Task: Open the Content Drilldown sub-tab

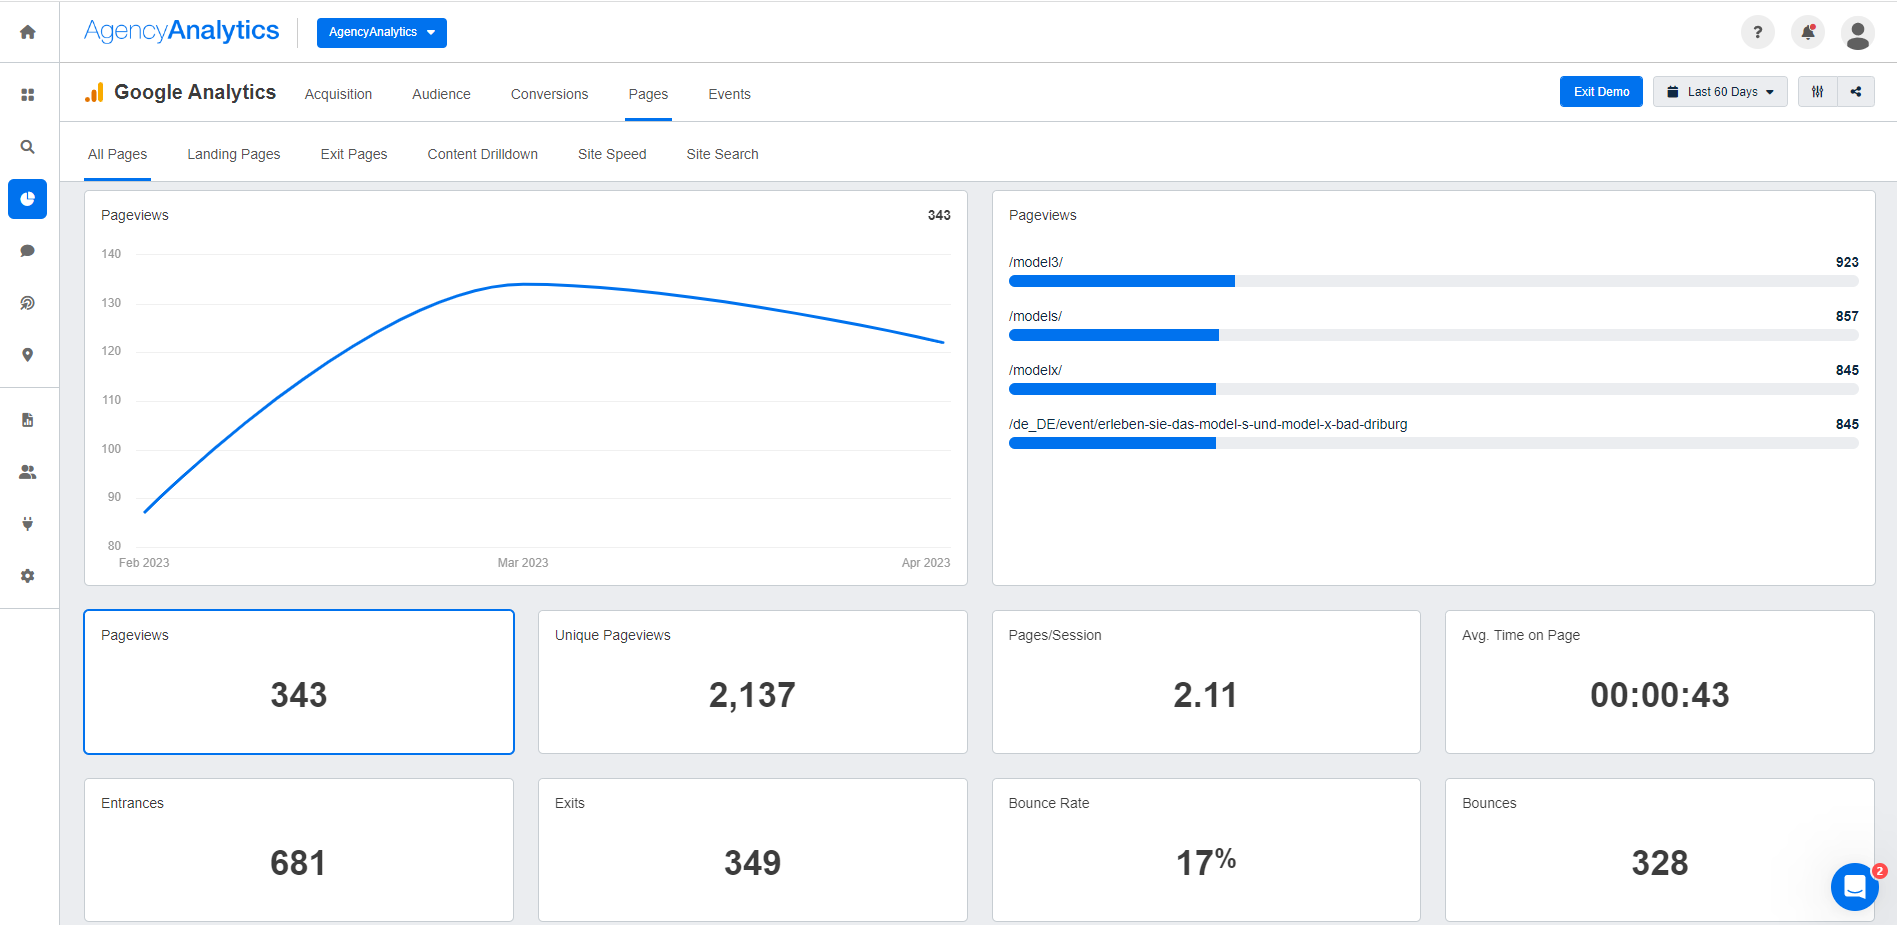Action: point(482,154)
